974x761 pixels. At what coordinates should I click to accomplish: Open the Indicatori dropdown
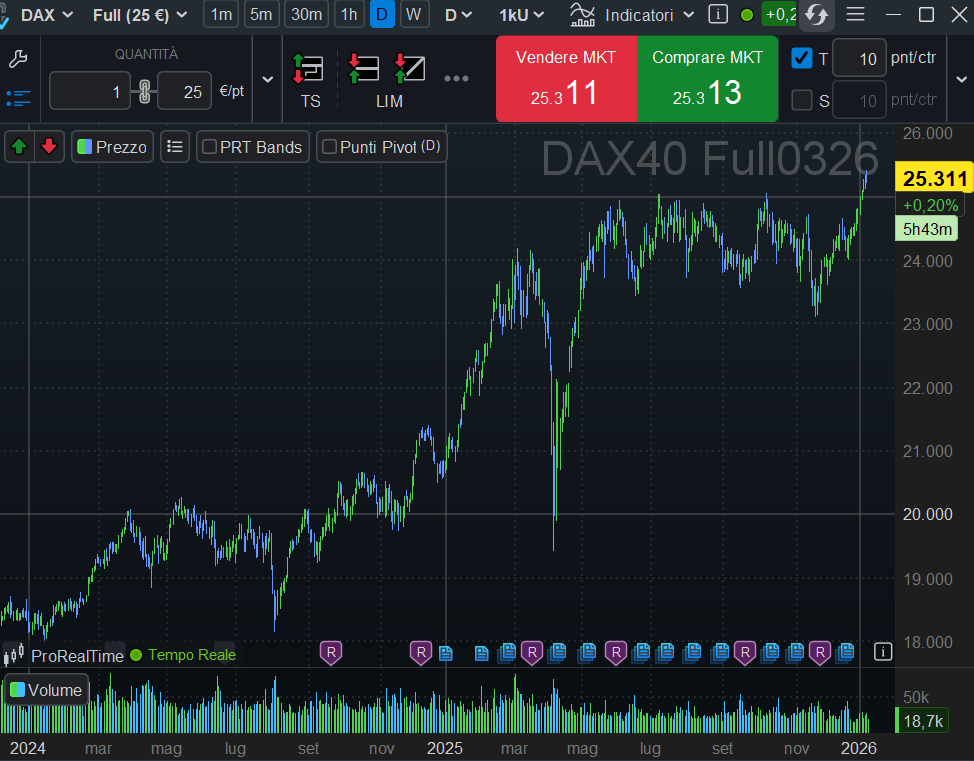(633, 15)
